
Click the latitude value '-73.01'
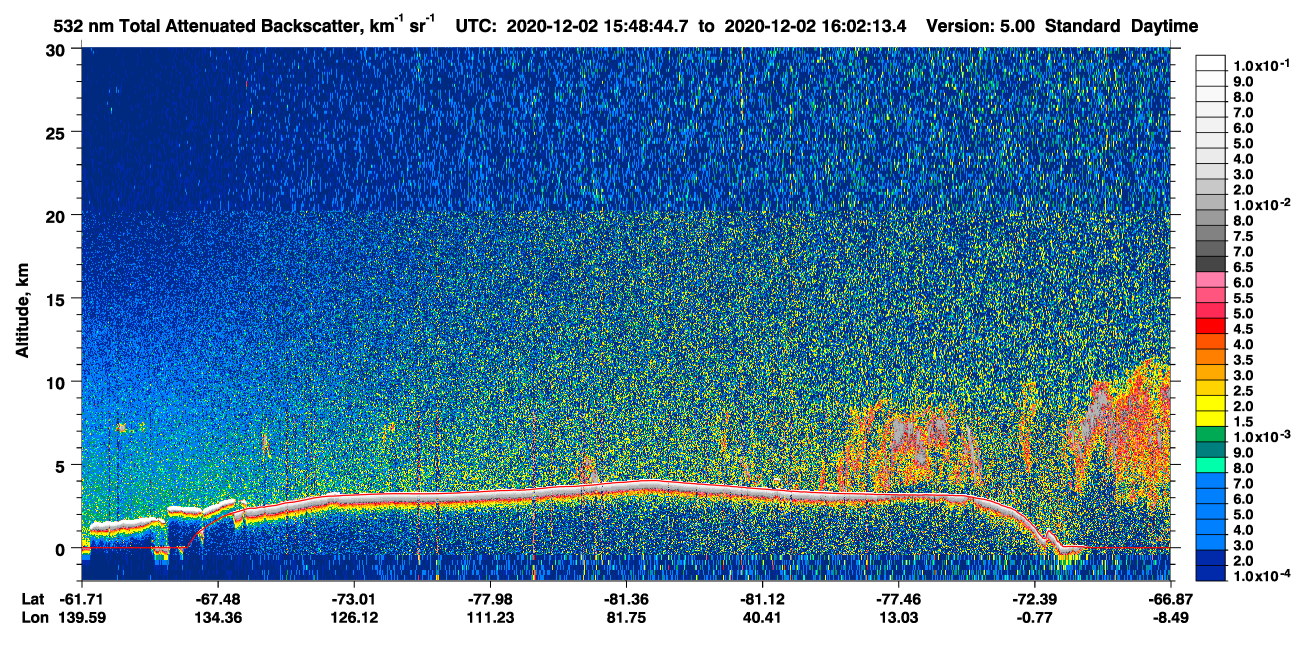pos(354,599)
